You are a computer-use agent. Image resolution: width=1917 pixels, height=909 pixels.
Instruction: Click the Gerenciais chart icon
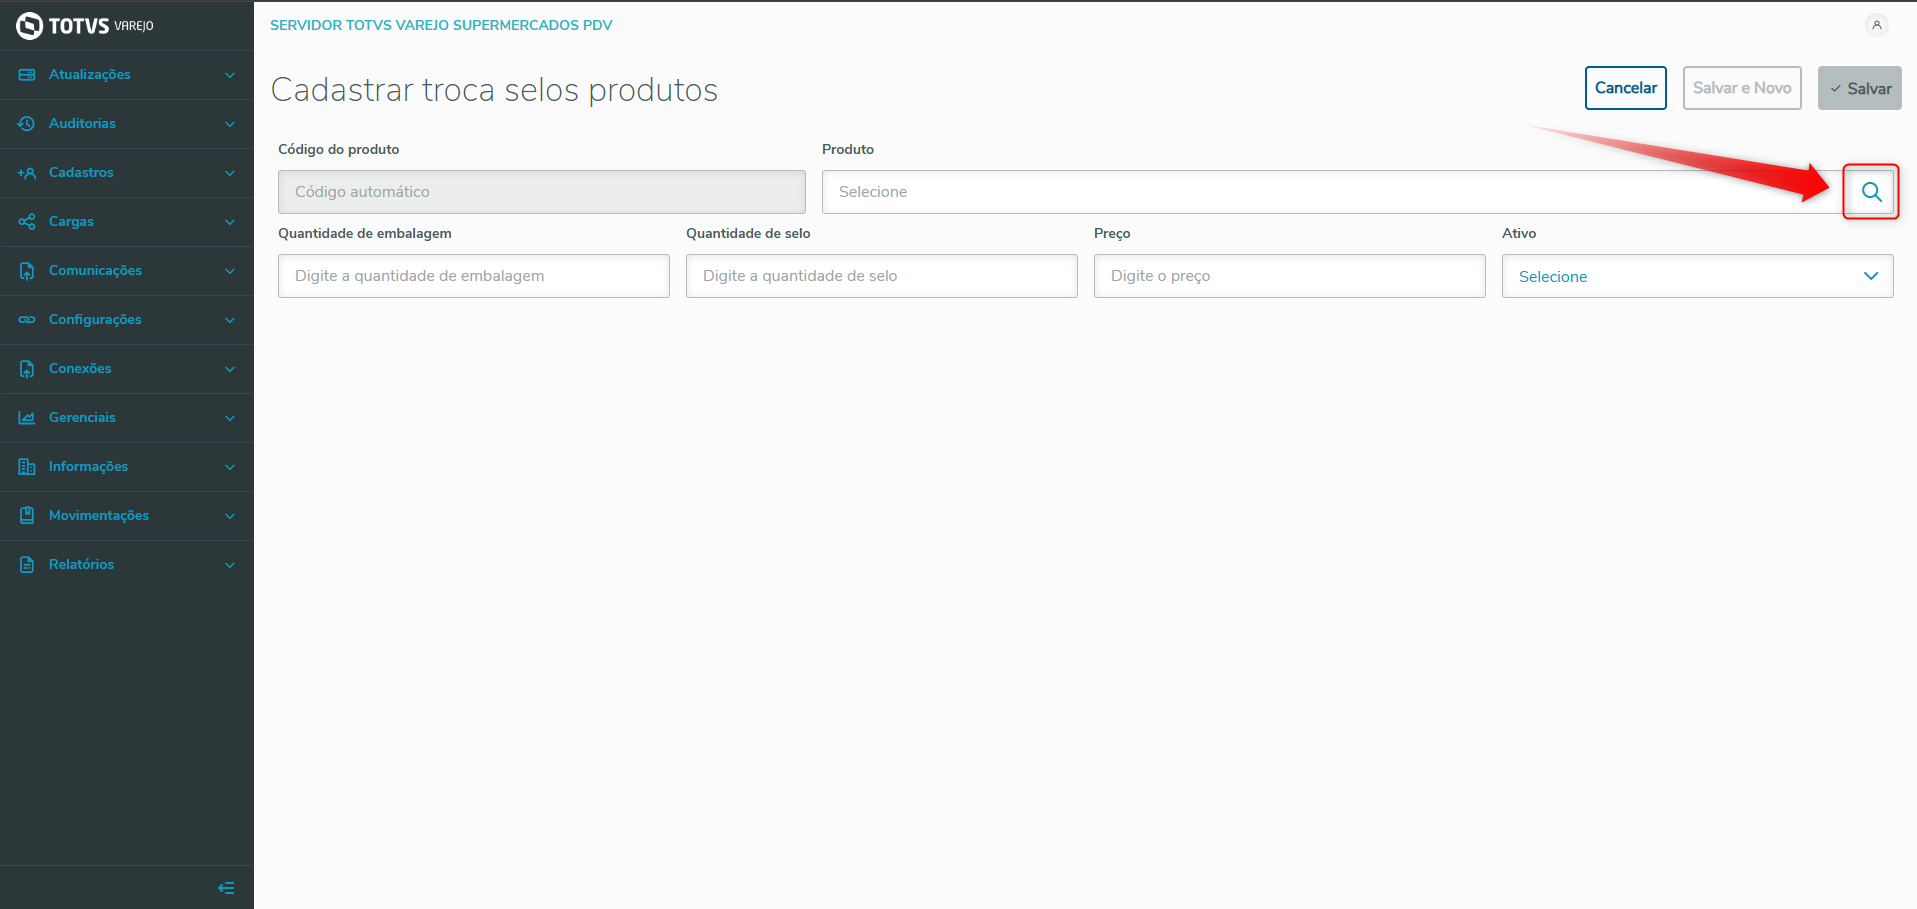27,418
